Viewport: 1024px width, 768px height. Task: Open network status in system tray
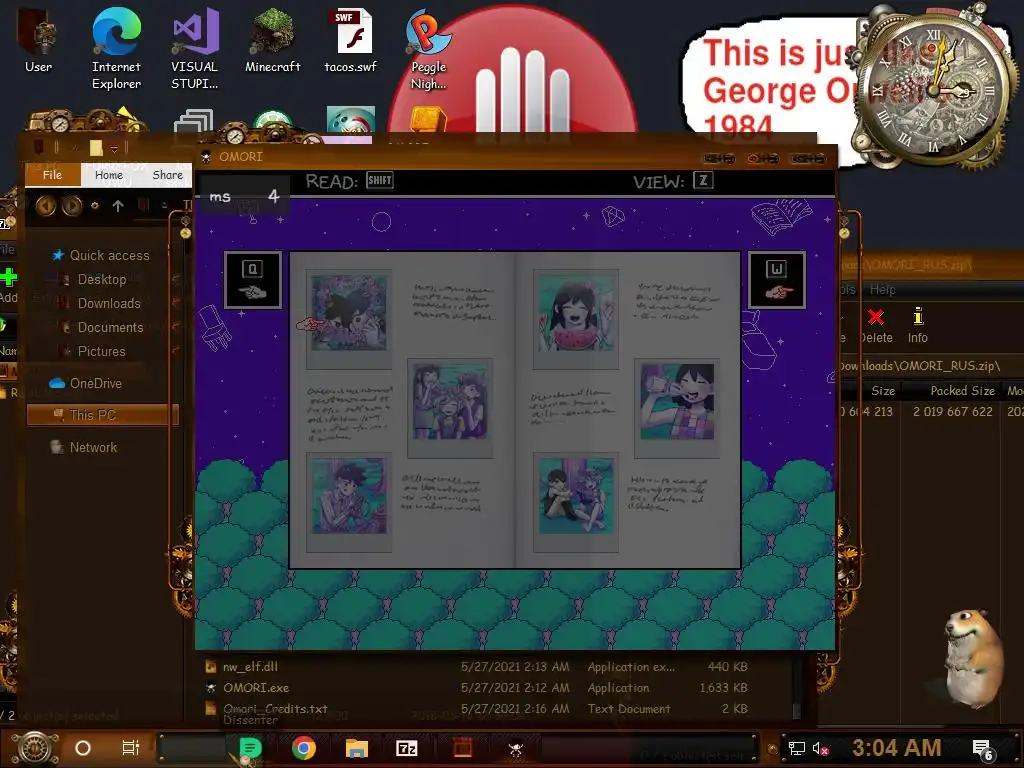click(797, 748)
